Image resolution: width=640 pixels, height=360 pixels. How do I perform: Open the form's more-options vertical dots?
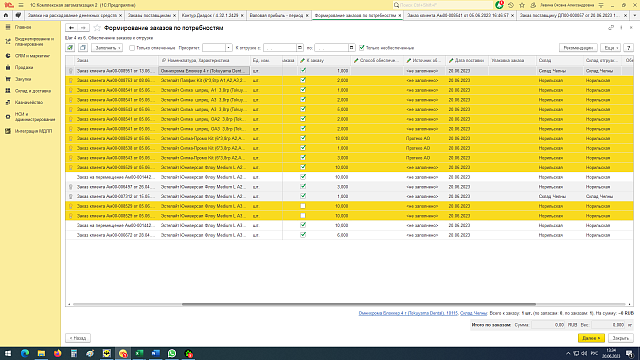(621, 28)
